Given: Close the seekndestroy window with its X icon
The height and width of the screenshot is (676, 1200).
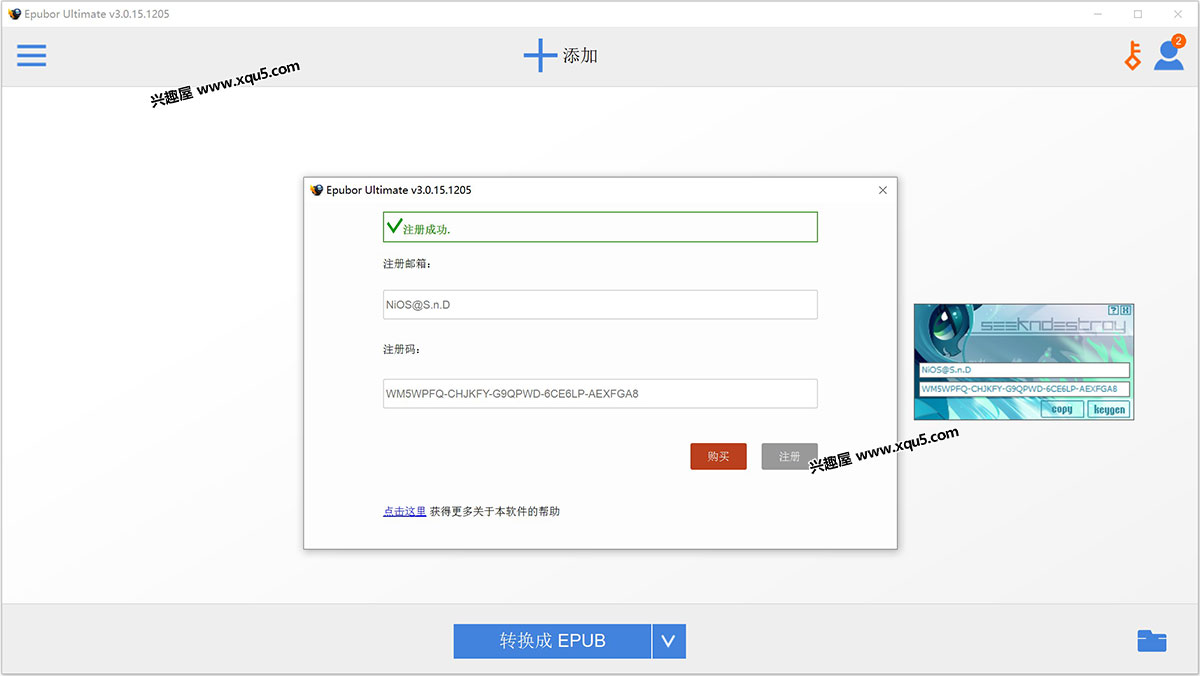Looking at the screenshot, I should pos(1126,311).
